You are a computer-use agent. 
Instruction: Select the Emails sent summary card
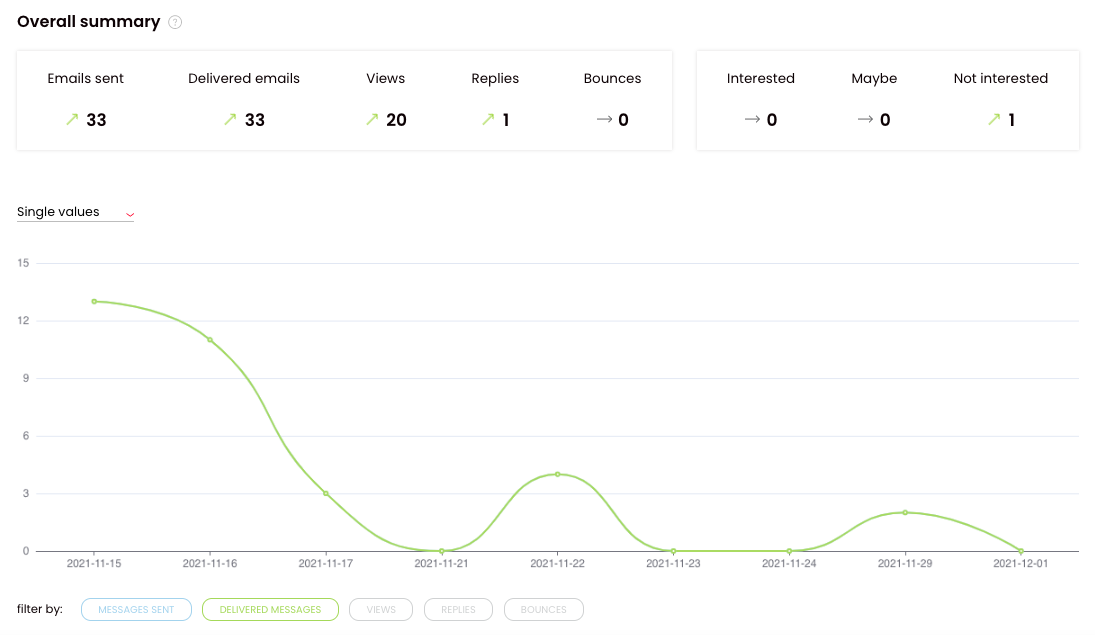coord(86,100)
